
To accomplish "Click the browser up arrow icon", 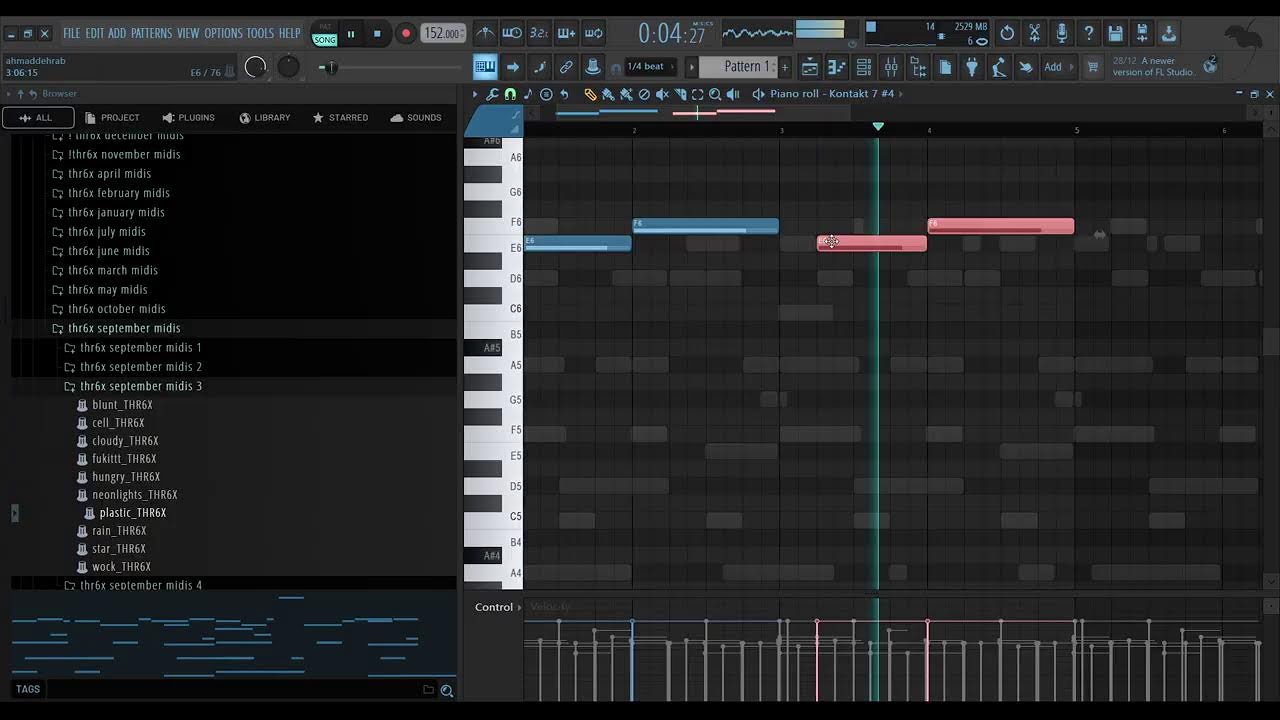I will (20, 94).
